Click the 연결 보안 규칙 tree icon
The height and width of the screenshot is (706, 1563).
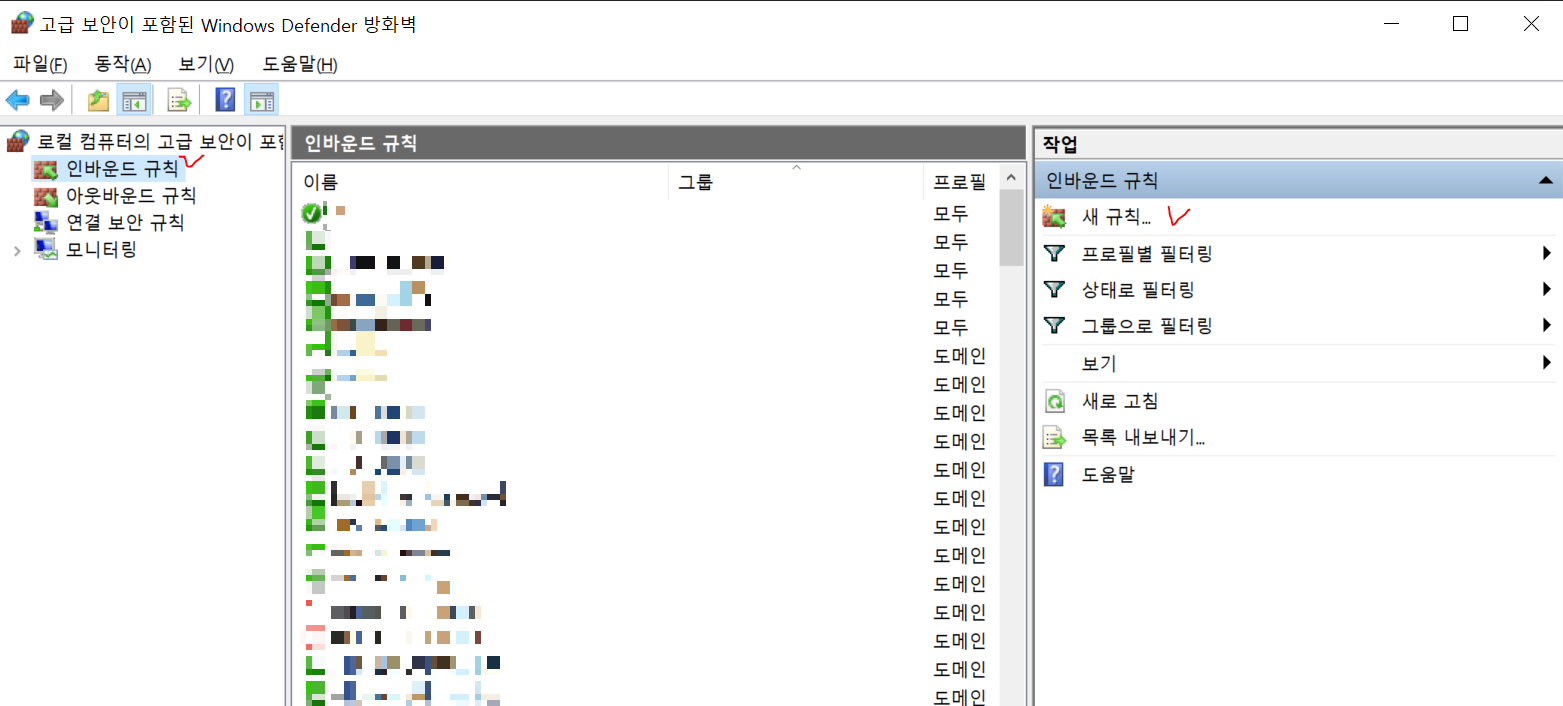point(46,222)
